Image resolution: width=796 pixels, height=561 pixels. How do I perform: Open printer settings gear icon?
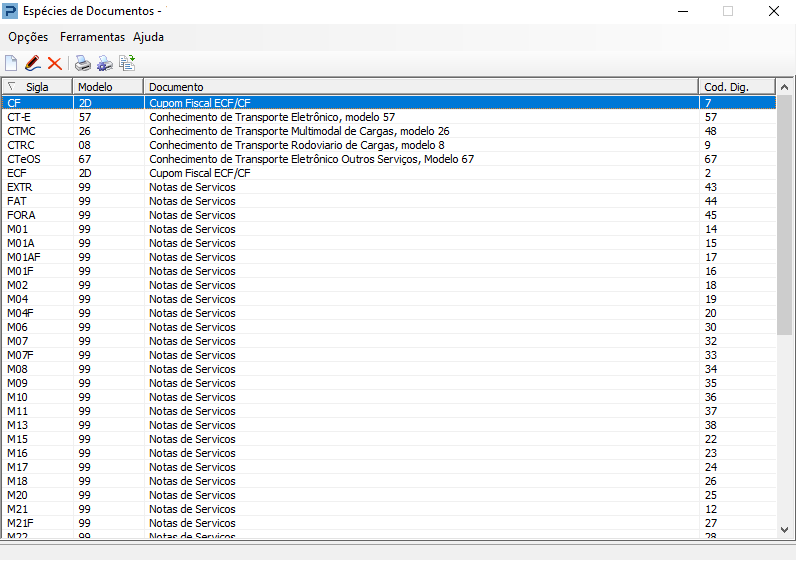[x=105, y=63]
